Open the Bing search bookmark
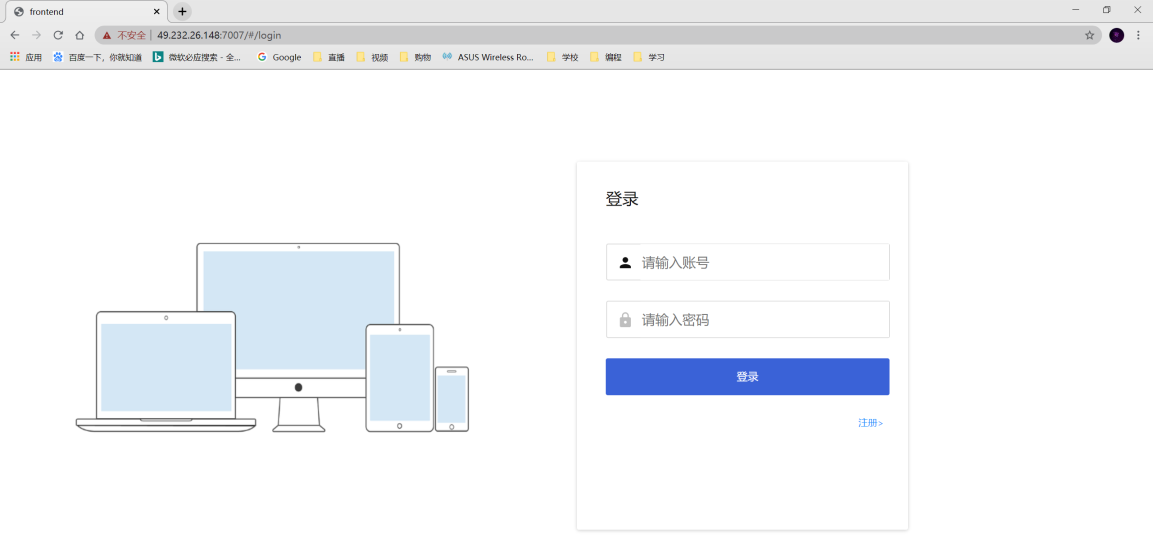 click(197, 57)
